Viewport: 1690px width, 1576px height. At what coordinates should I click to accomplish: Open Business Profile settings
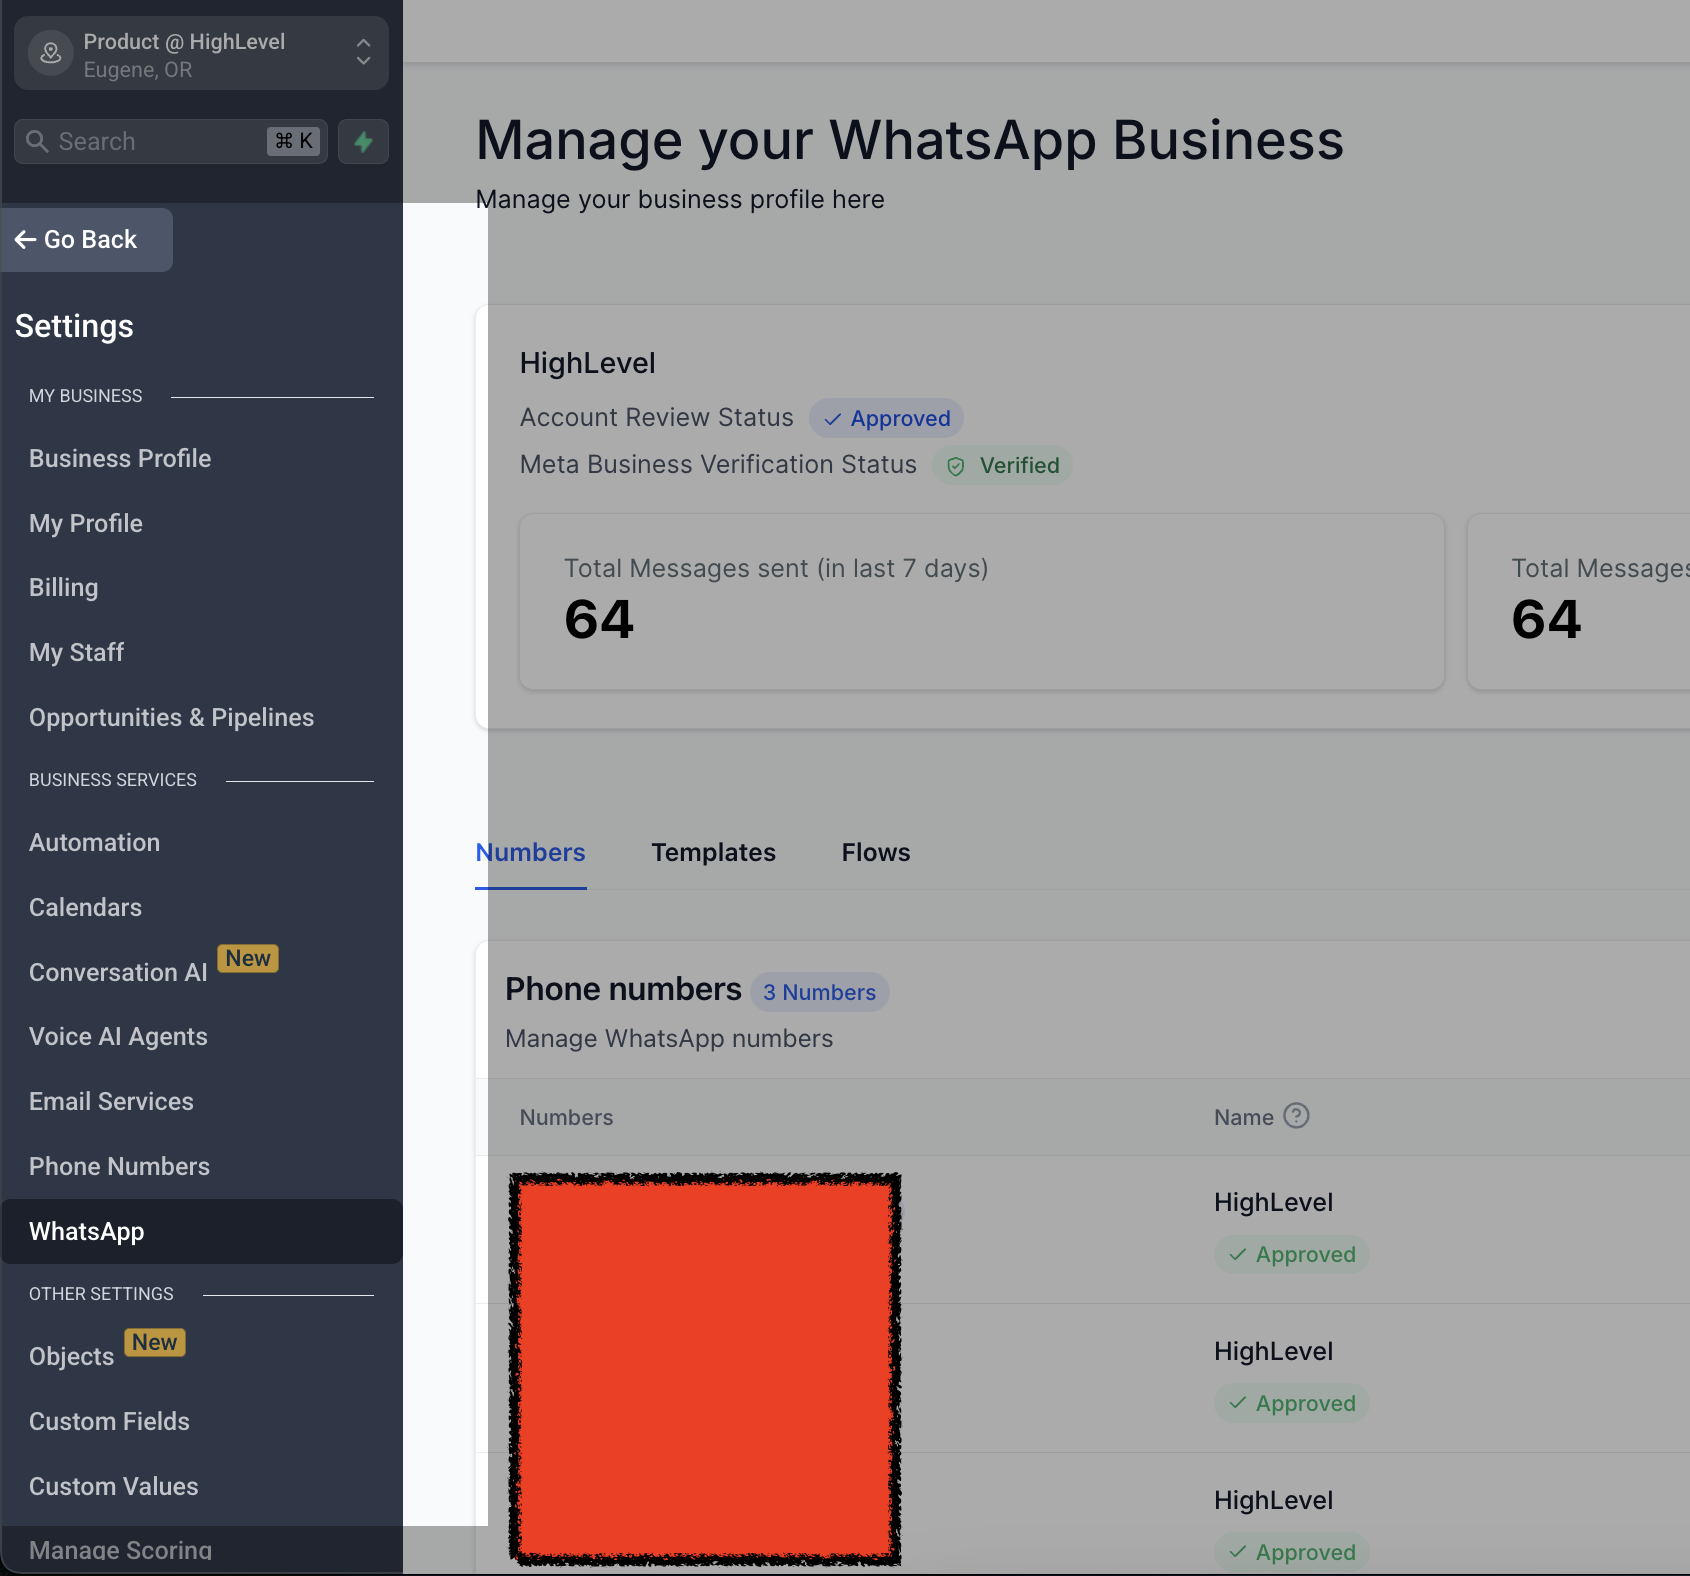[120, 459]
